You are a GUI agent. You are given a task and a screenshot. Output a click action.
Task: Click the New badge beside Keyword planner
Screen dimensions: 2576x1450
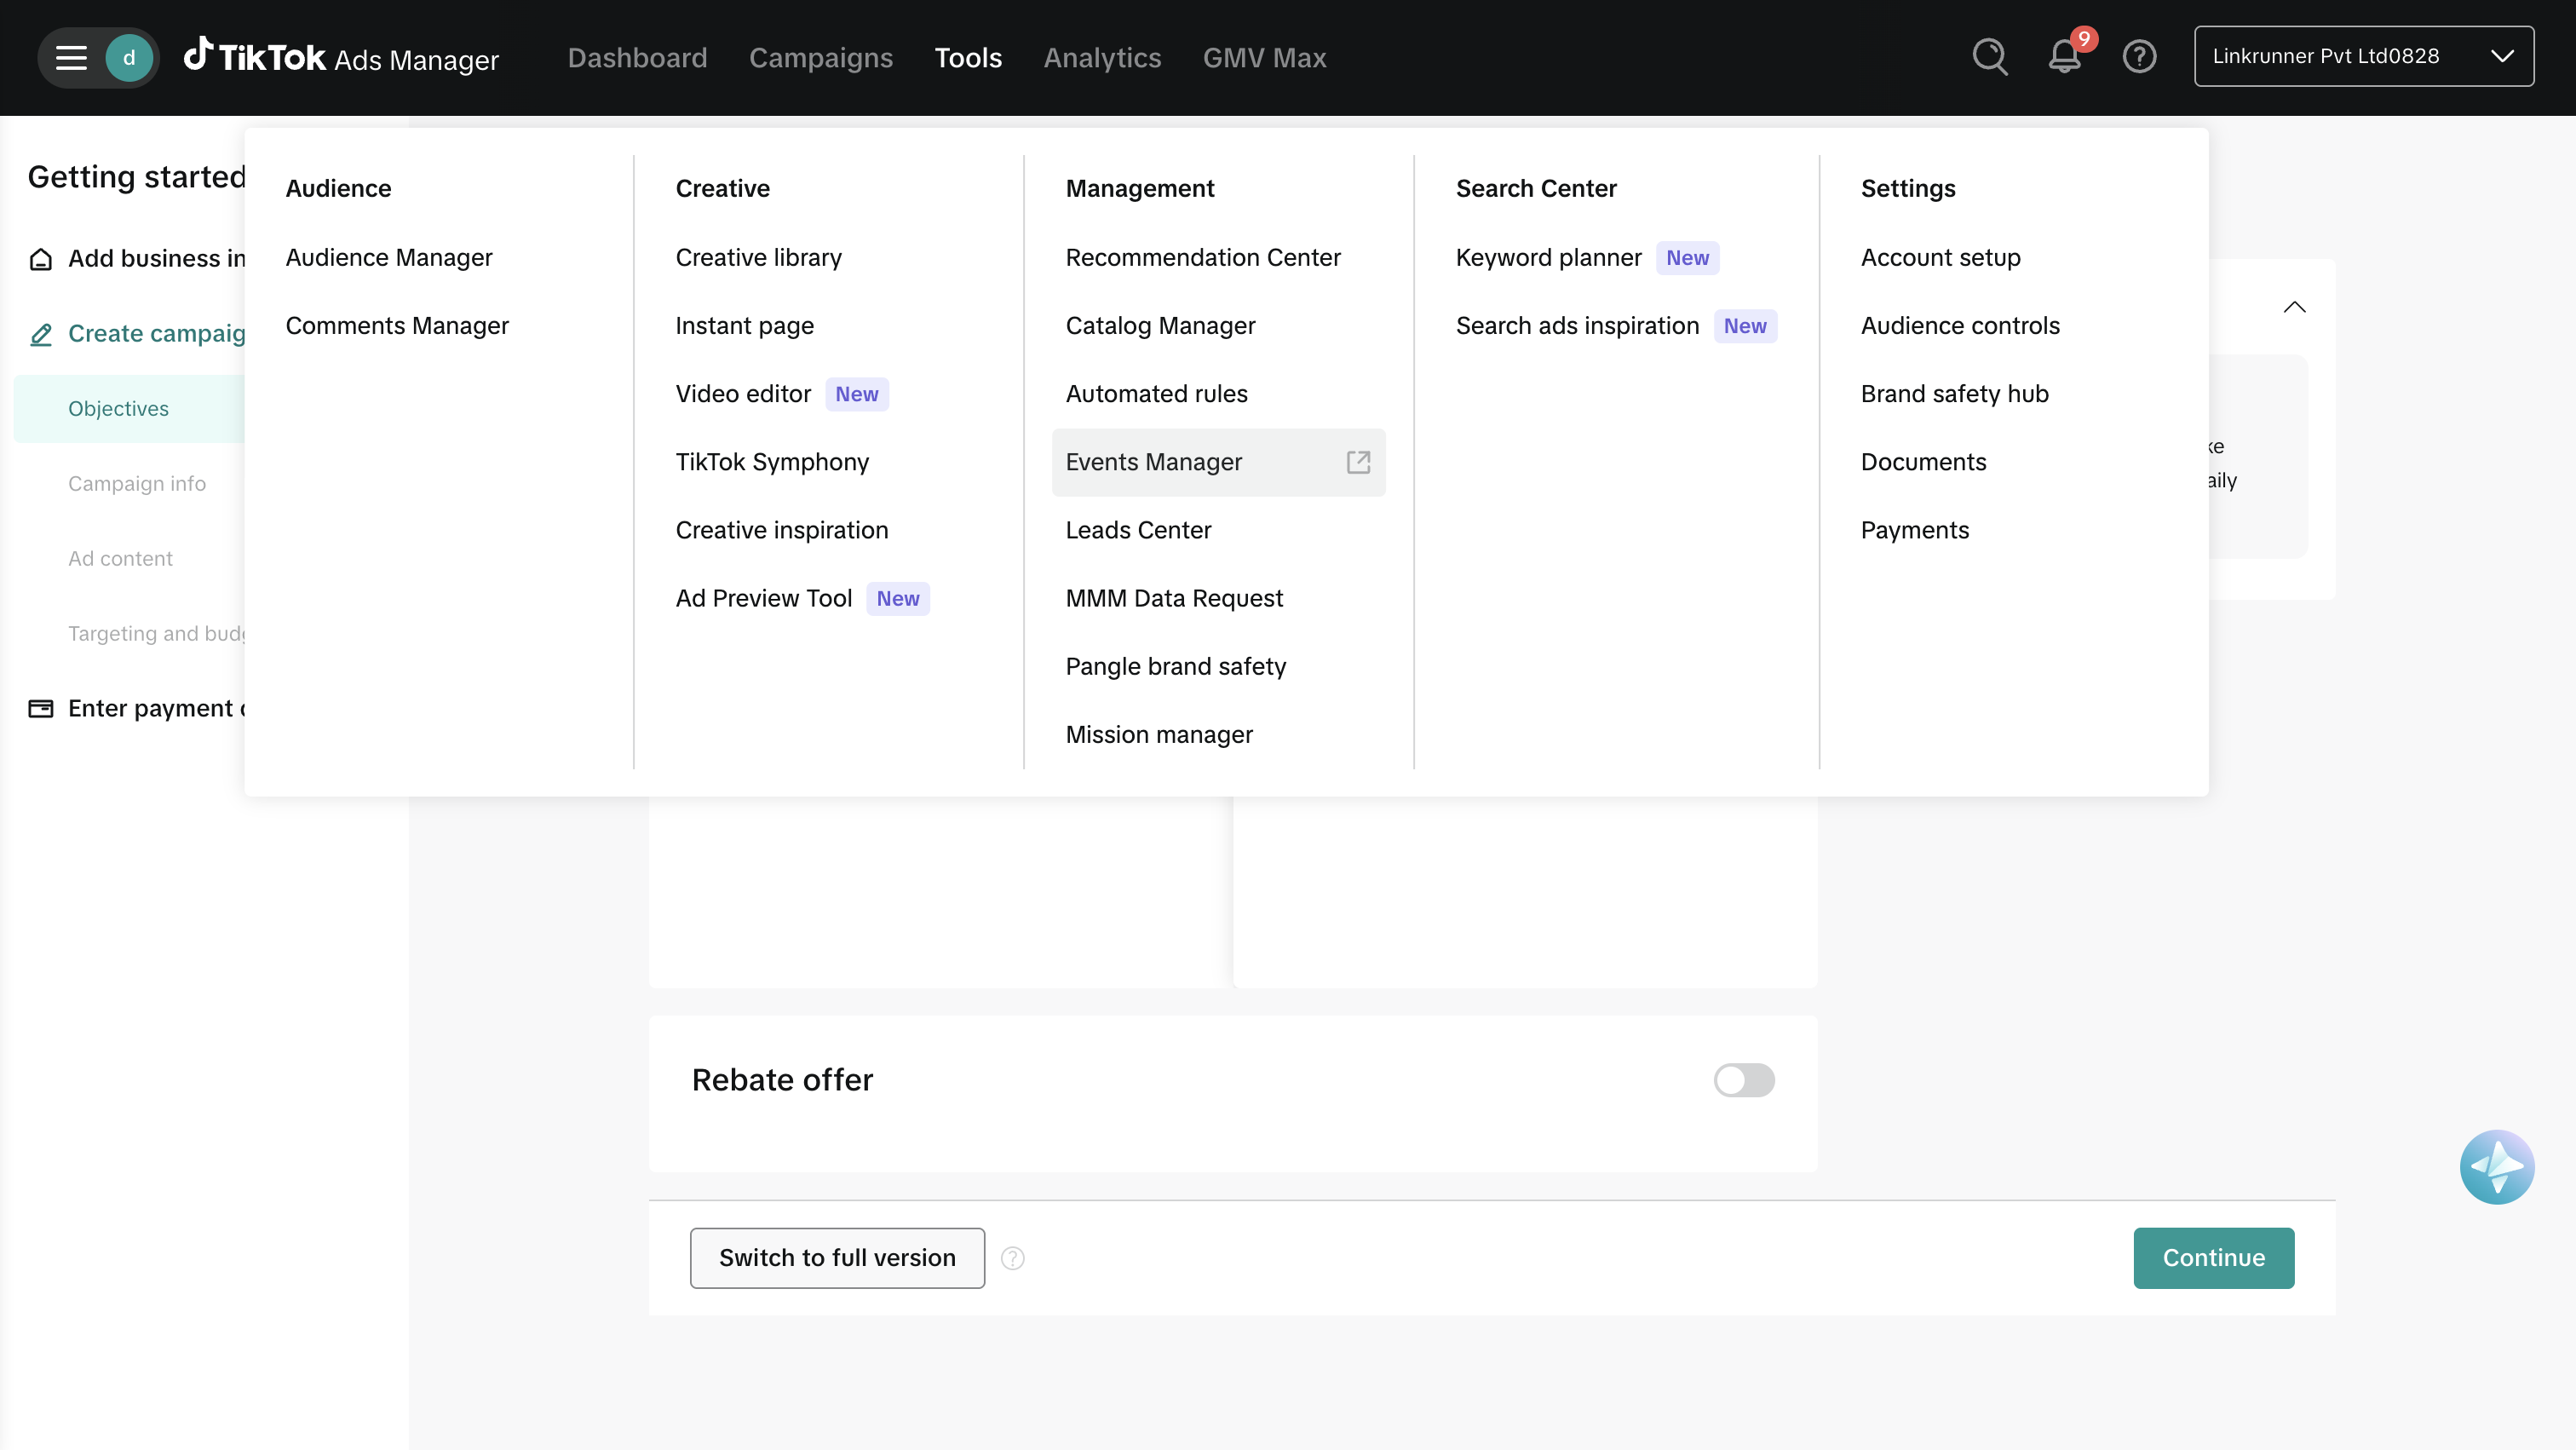click(x=1687, y=258)
